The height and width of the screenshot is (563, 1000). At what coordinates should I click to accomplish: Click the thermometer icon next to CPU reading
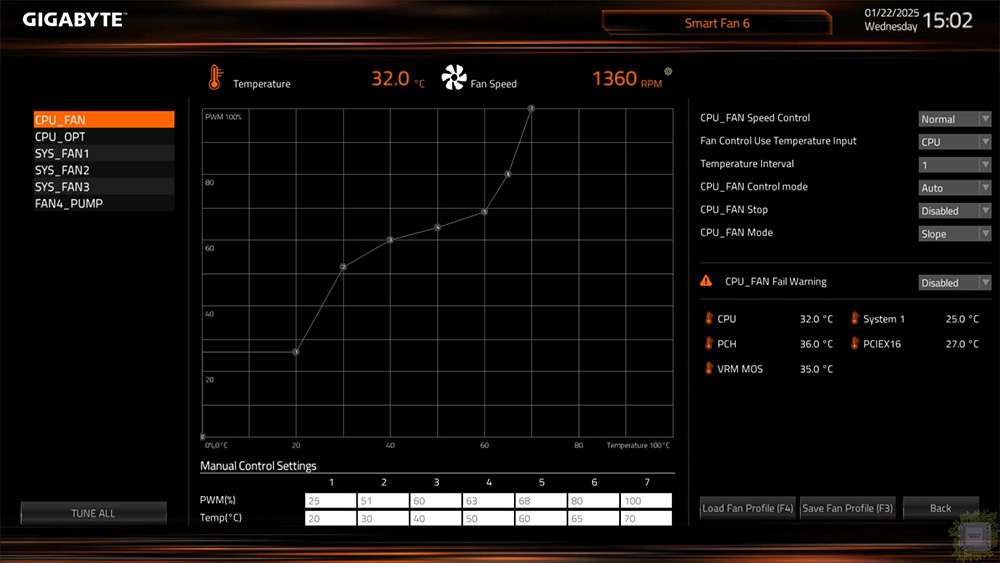(709, 318)
